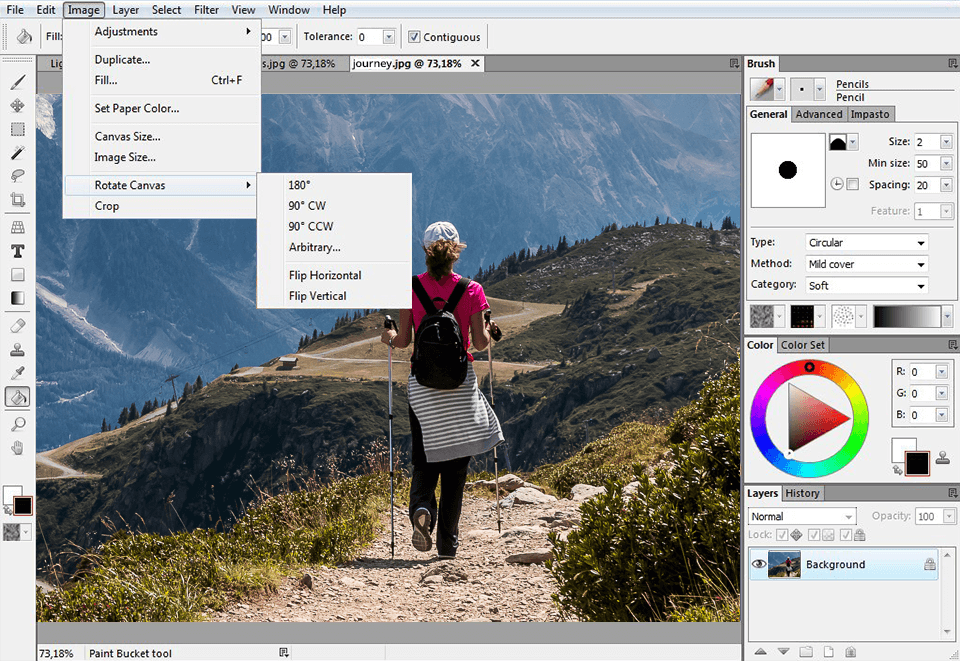
Task: Click Arbitrary in the rotation submenu
Action: coord(315,247)
